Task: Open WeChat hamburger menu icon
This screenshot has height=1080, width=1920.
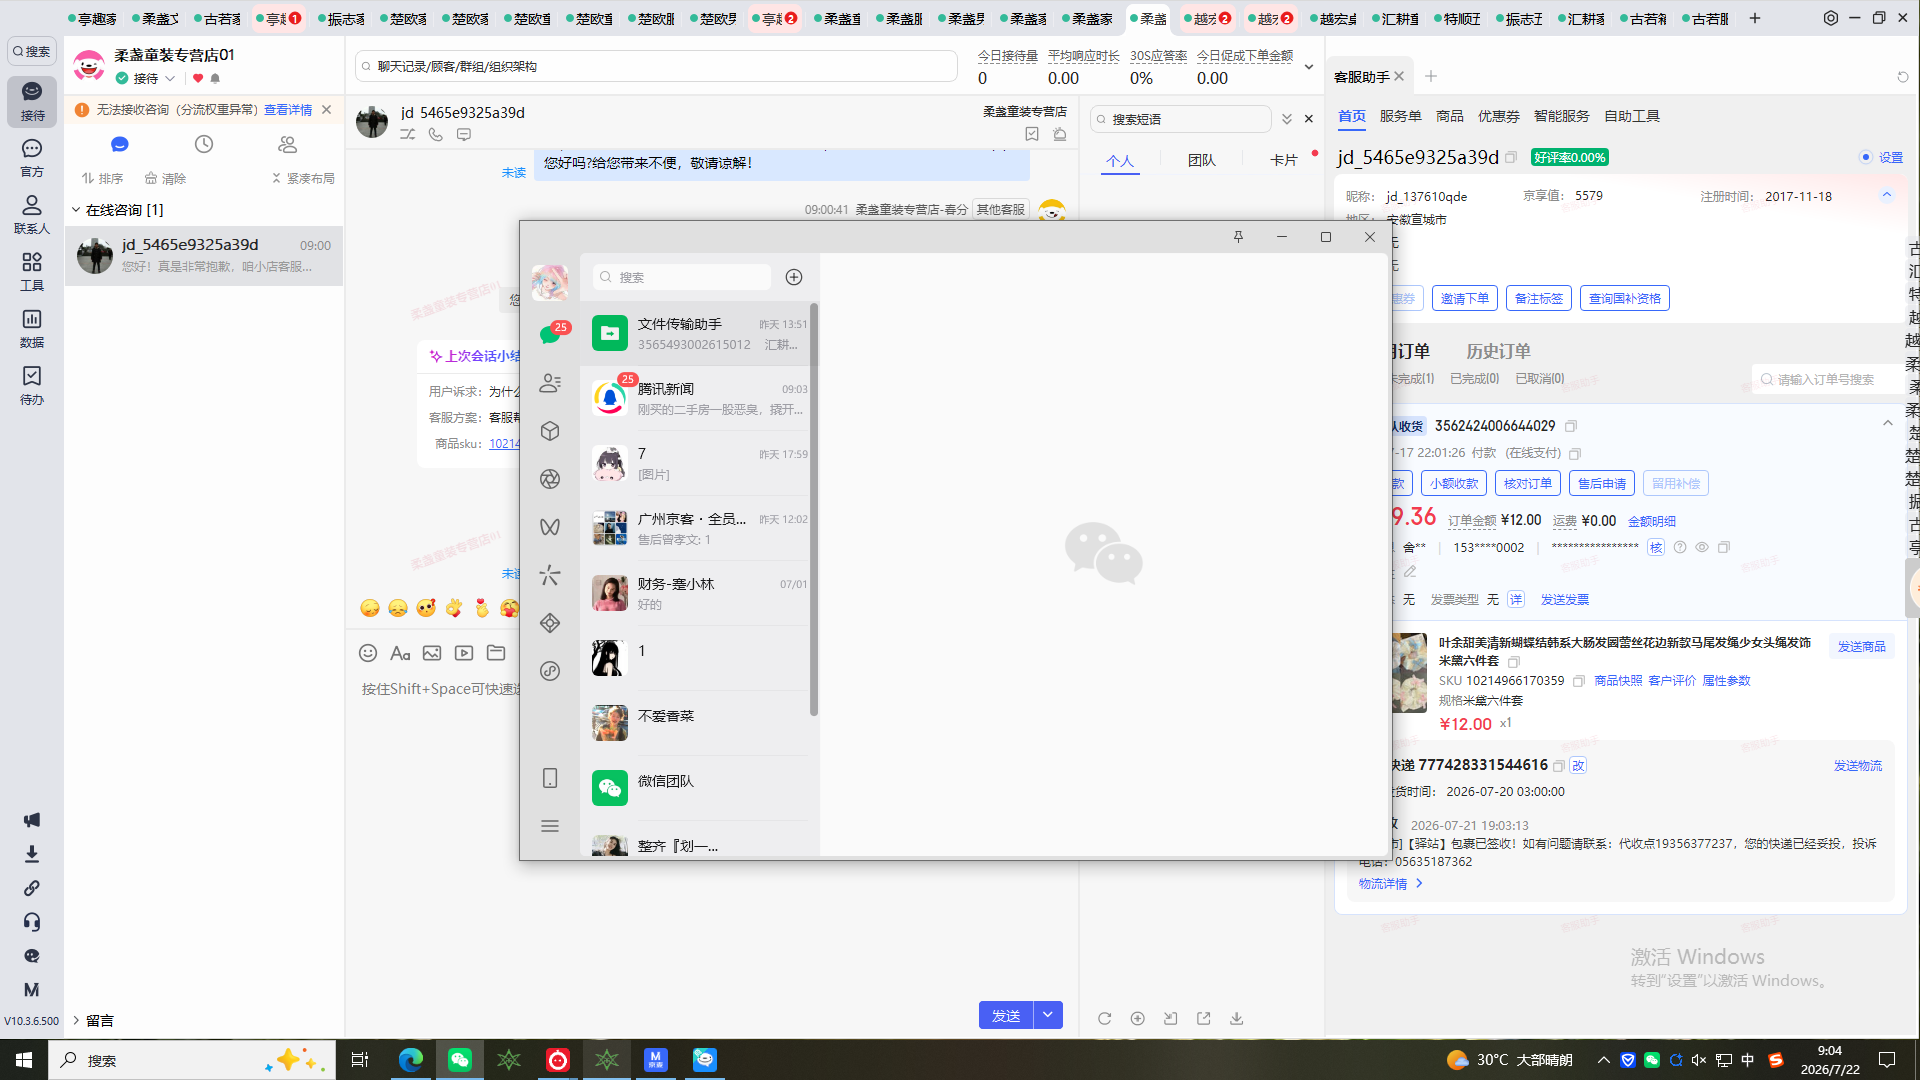Action: (x=550, y=826)
